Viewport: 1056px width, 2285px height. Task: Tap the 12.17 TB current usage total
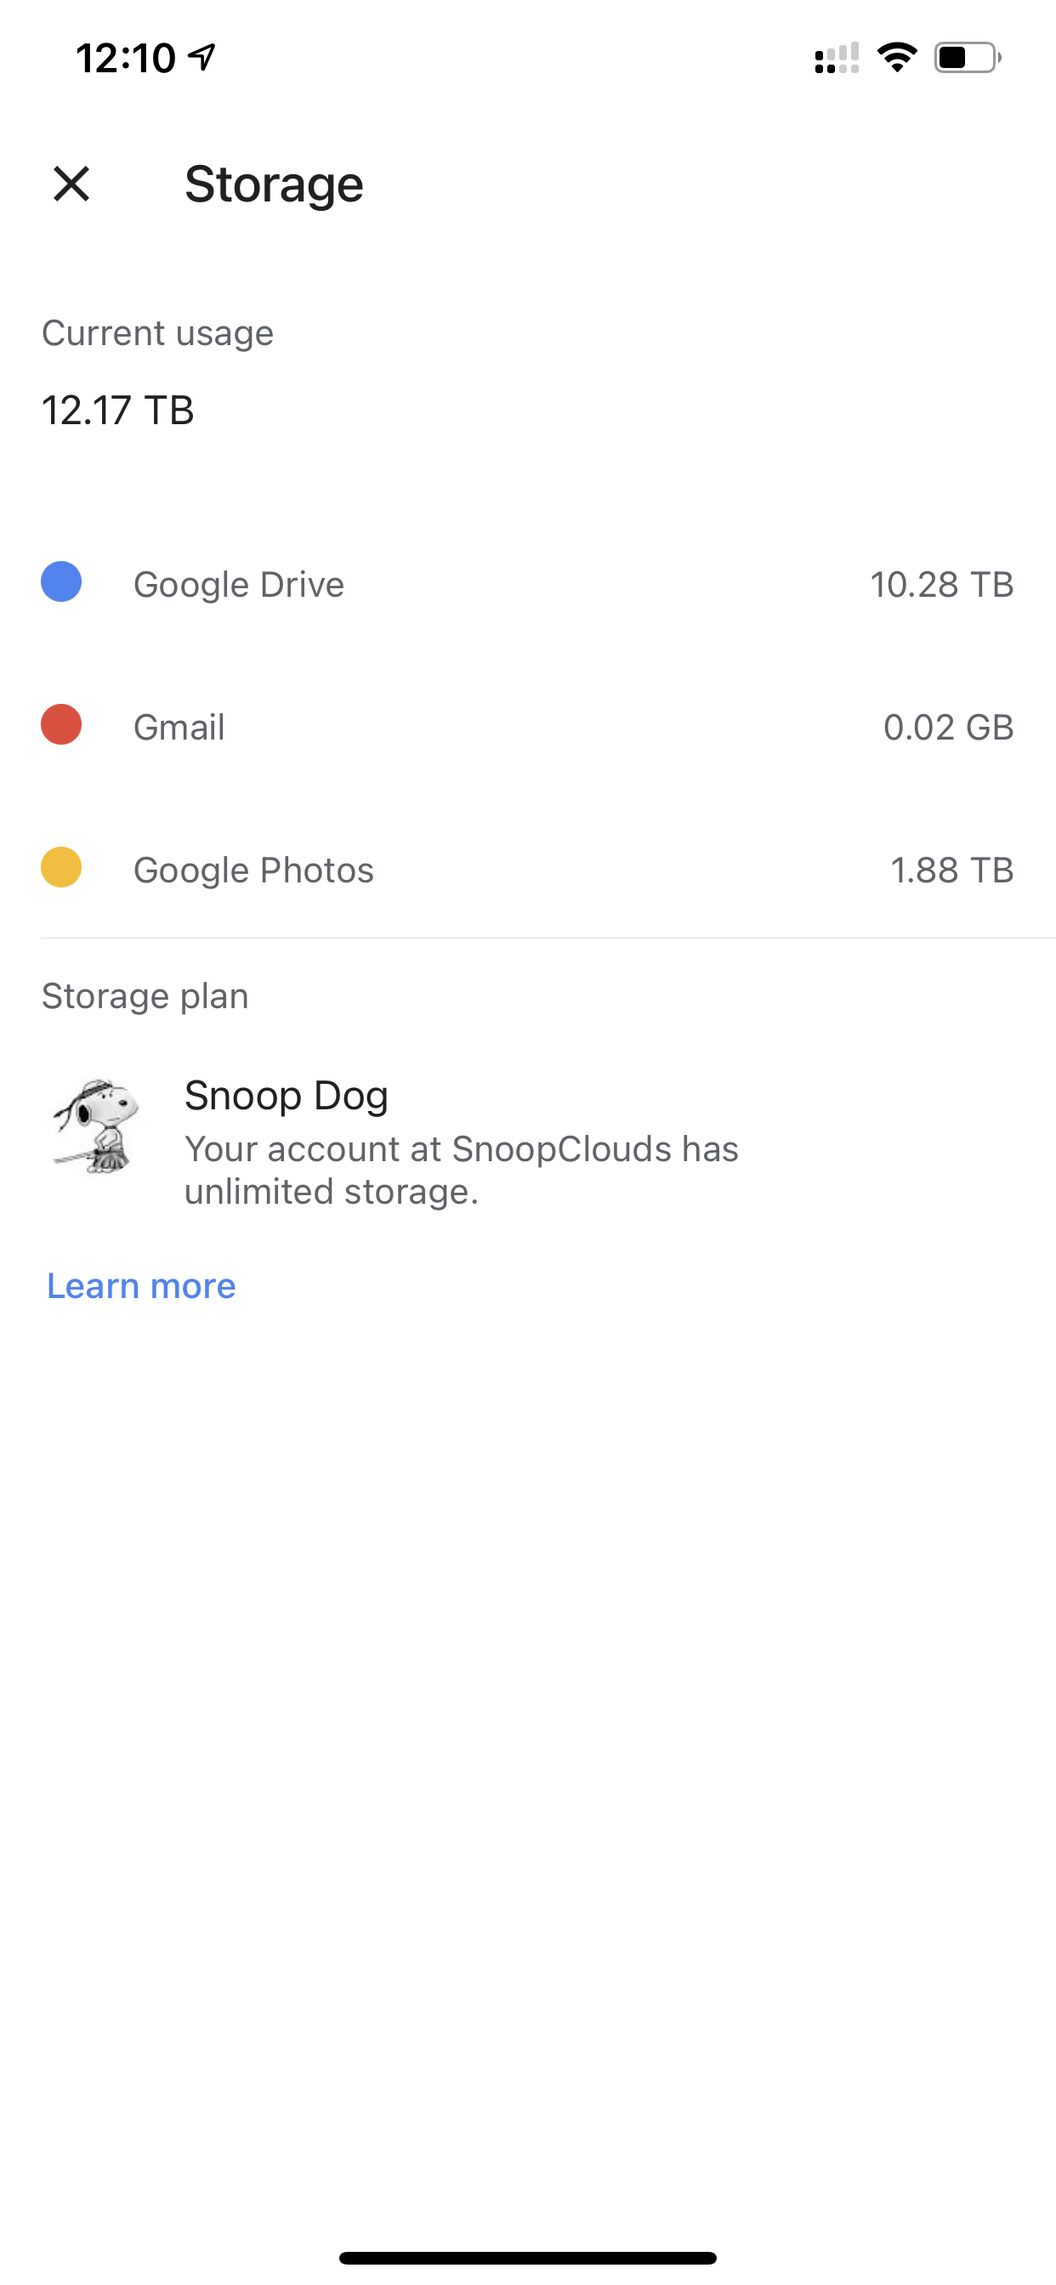pos(118,410)
